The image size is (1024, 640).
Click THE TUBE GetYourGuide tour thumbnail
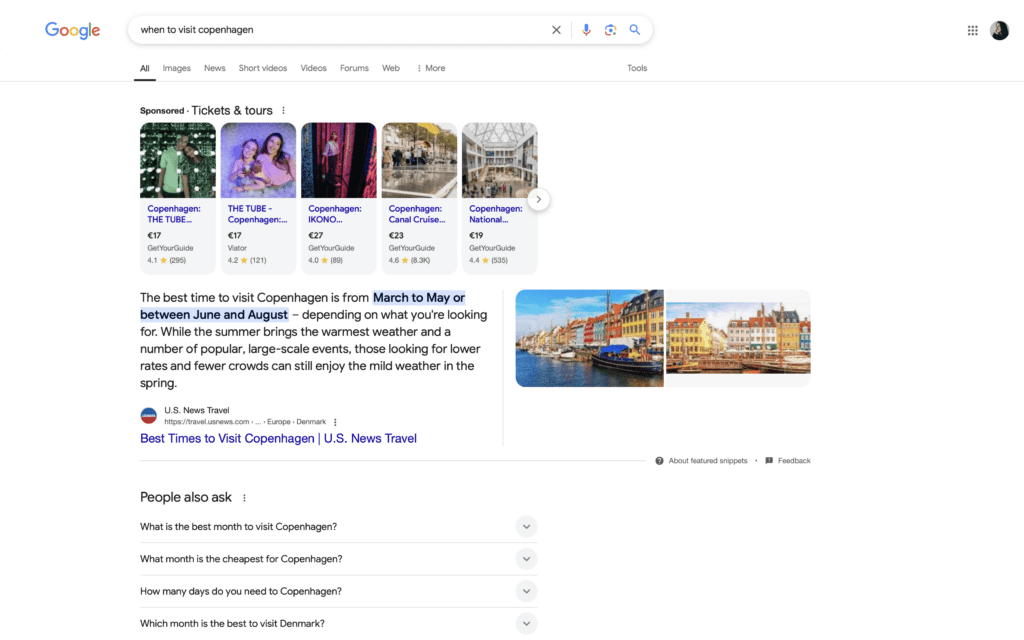[178, 160]
